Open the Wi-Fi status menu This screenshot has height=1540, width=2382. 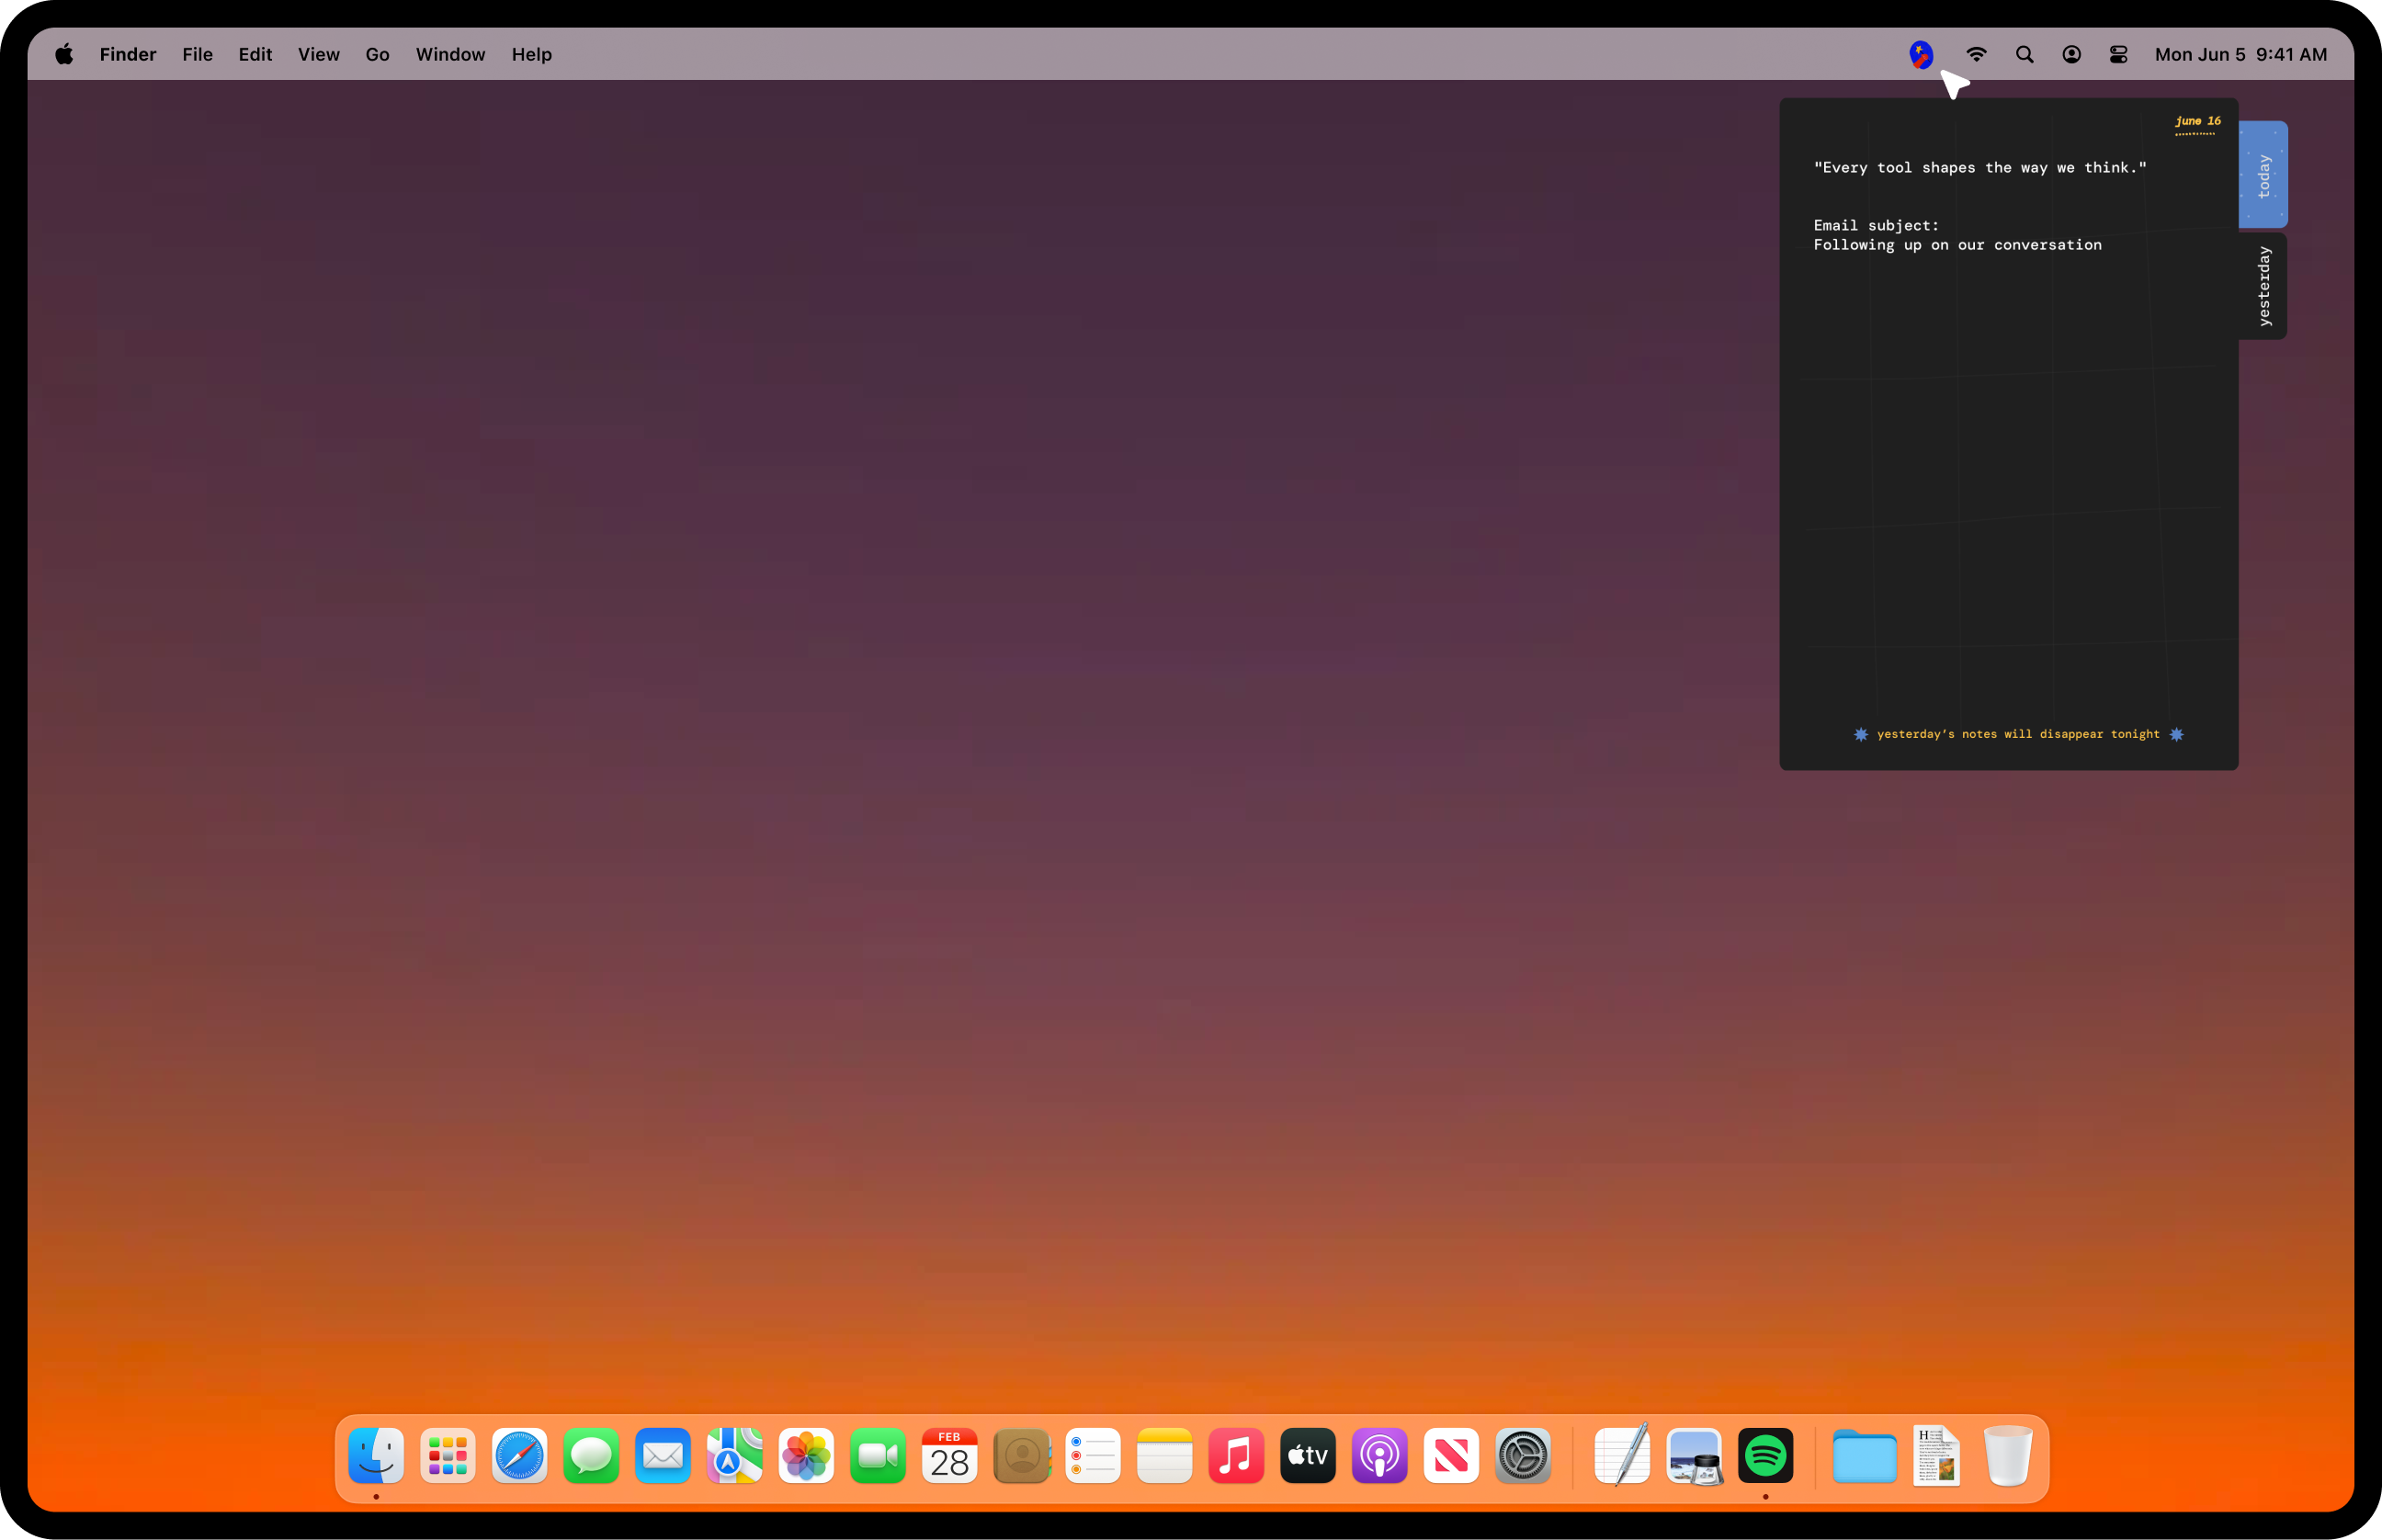1976,54
